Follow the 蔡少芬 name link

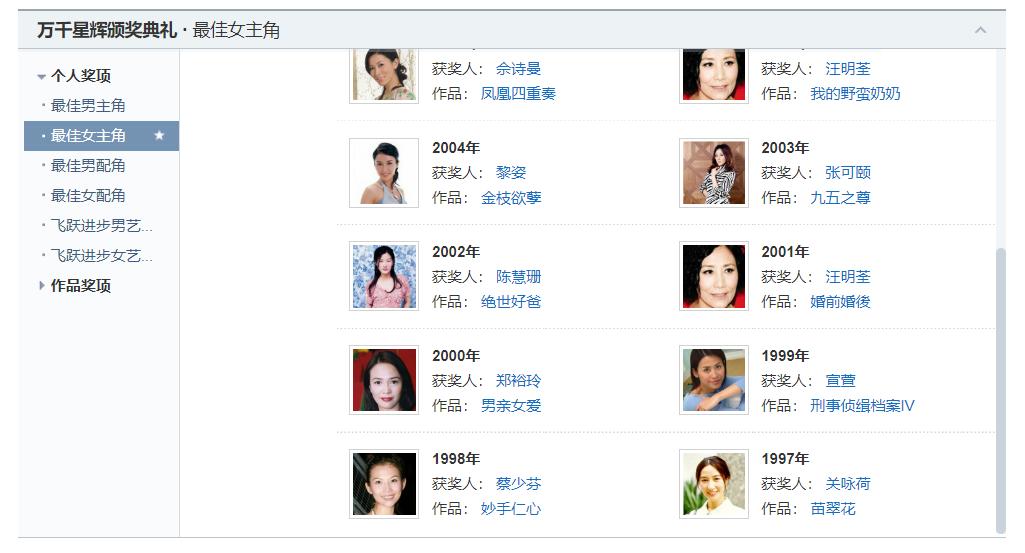[x=518, y=484]
